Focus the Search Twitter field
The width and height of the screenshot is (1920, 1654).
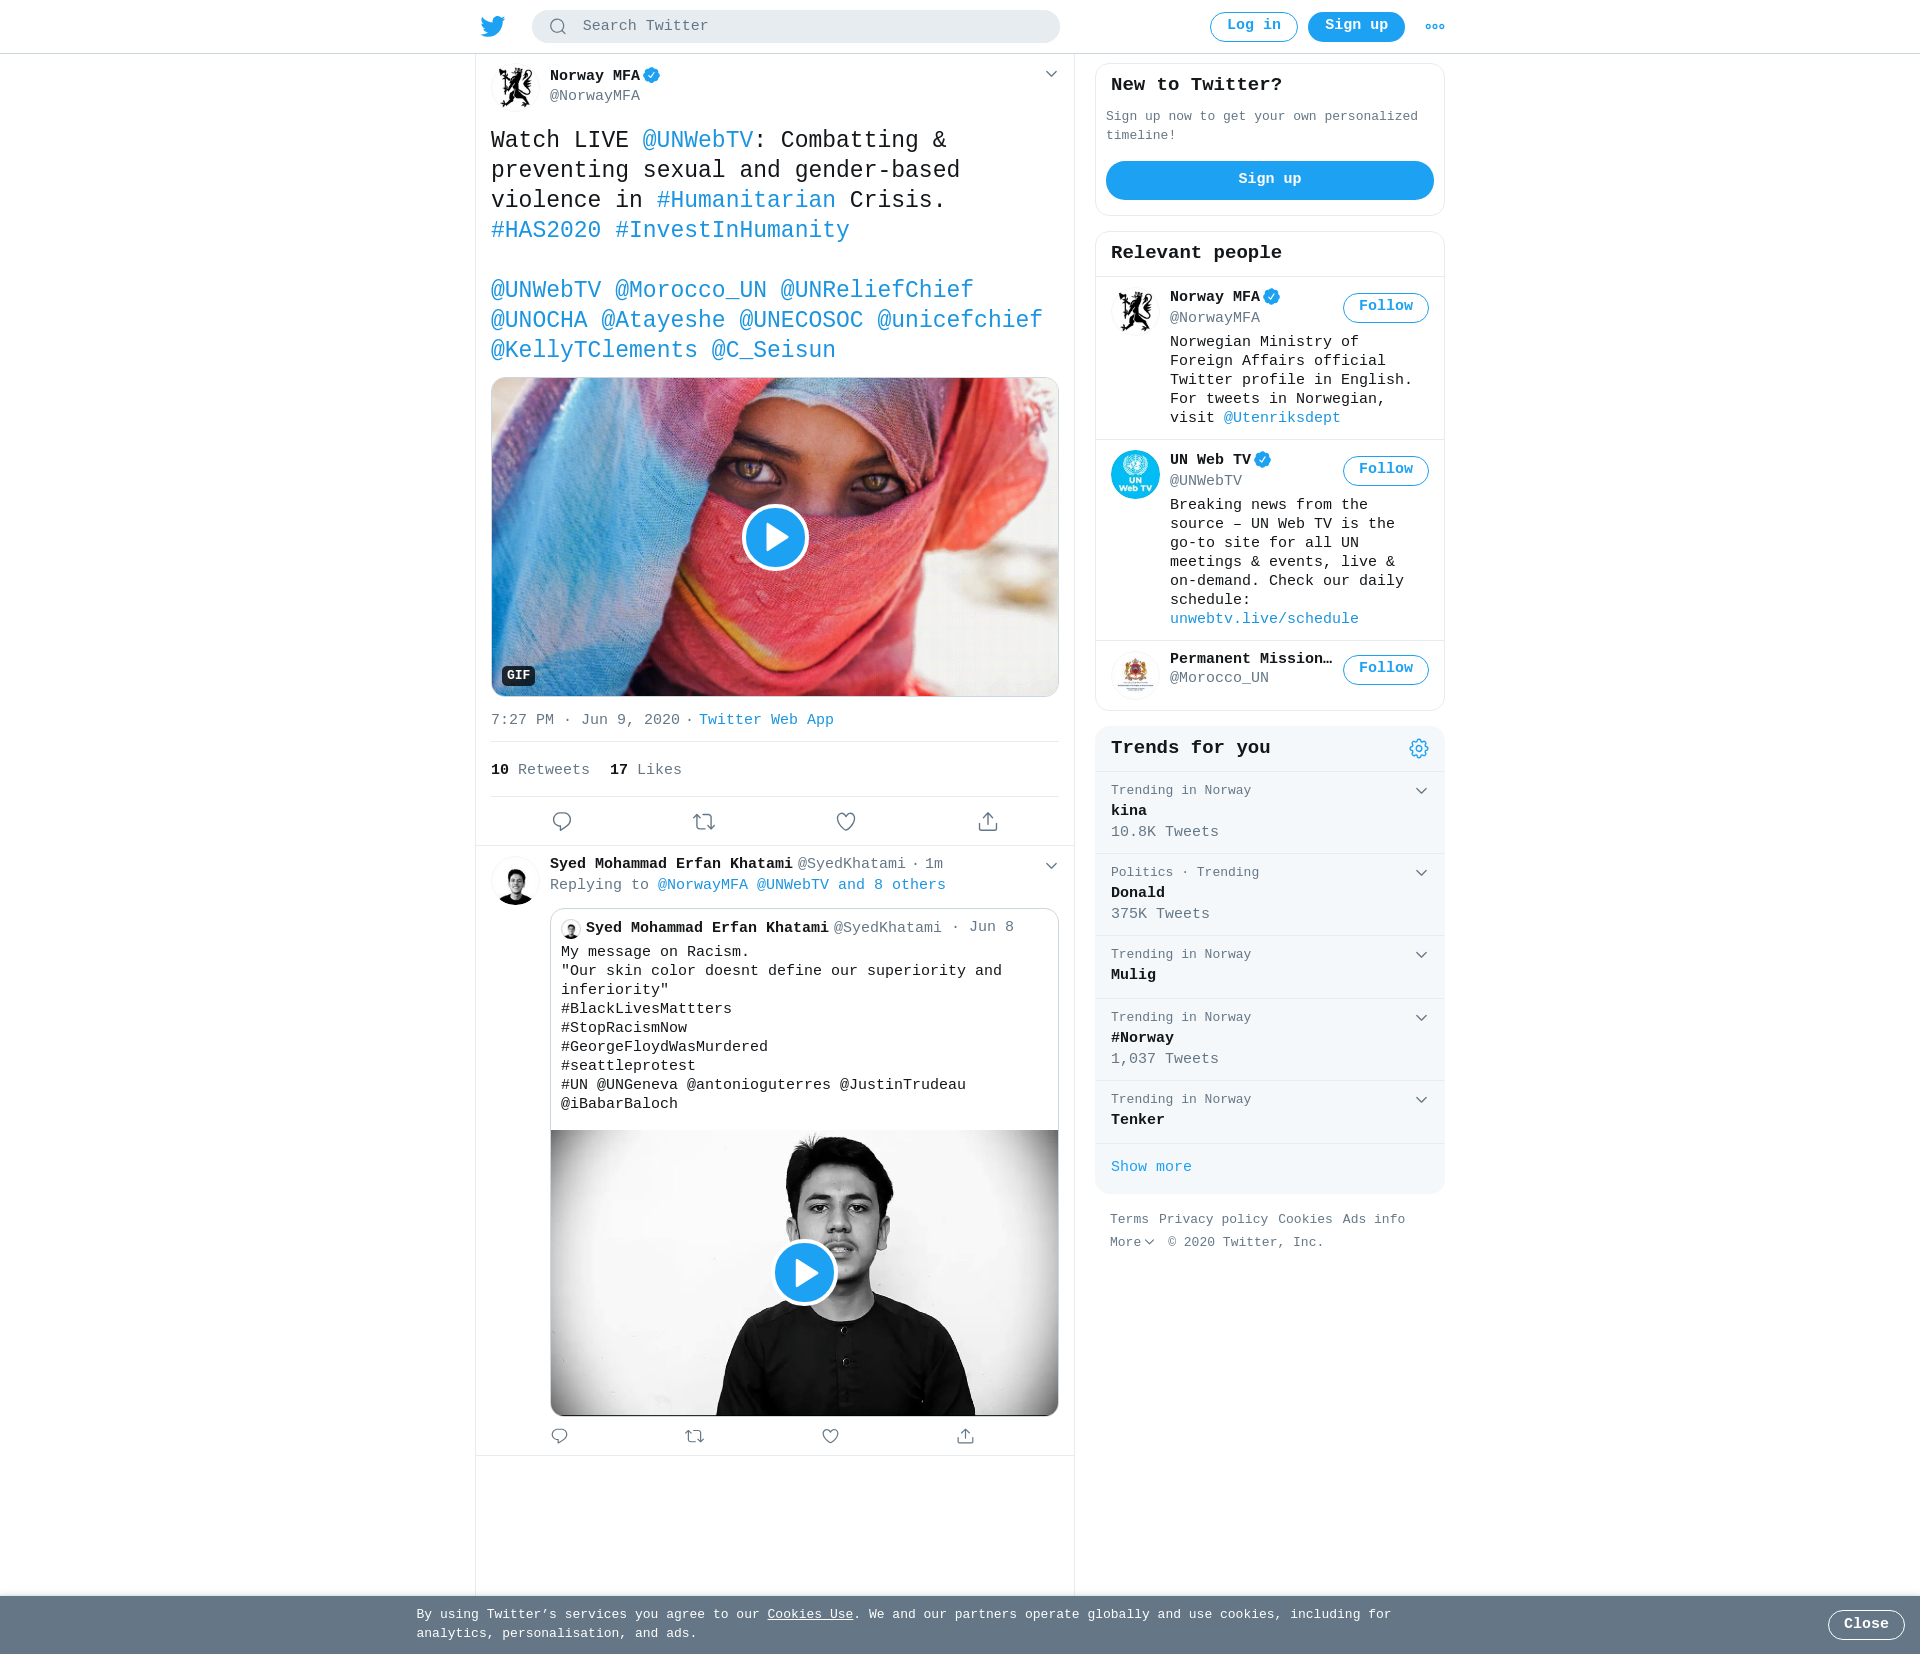796,27
